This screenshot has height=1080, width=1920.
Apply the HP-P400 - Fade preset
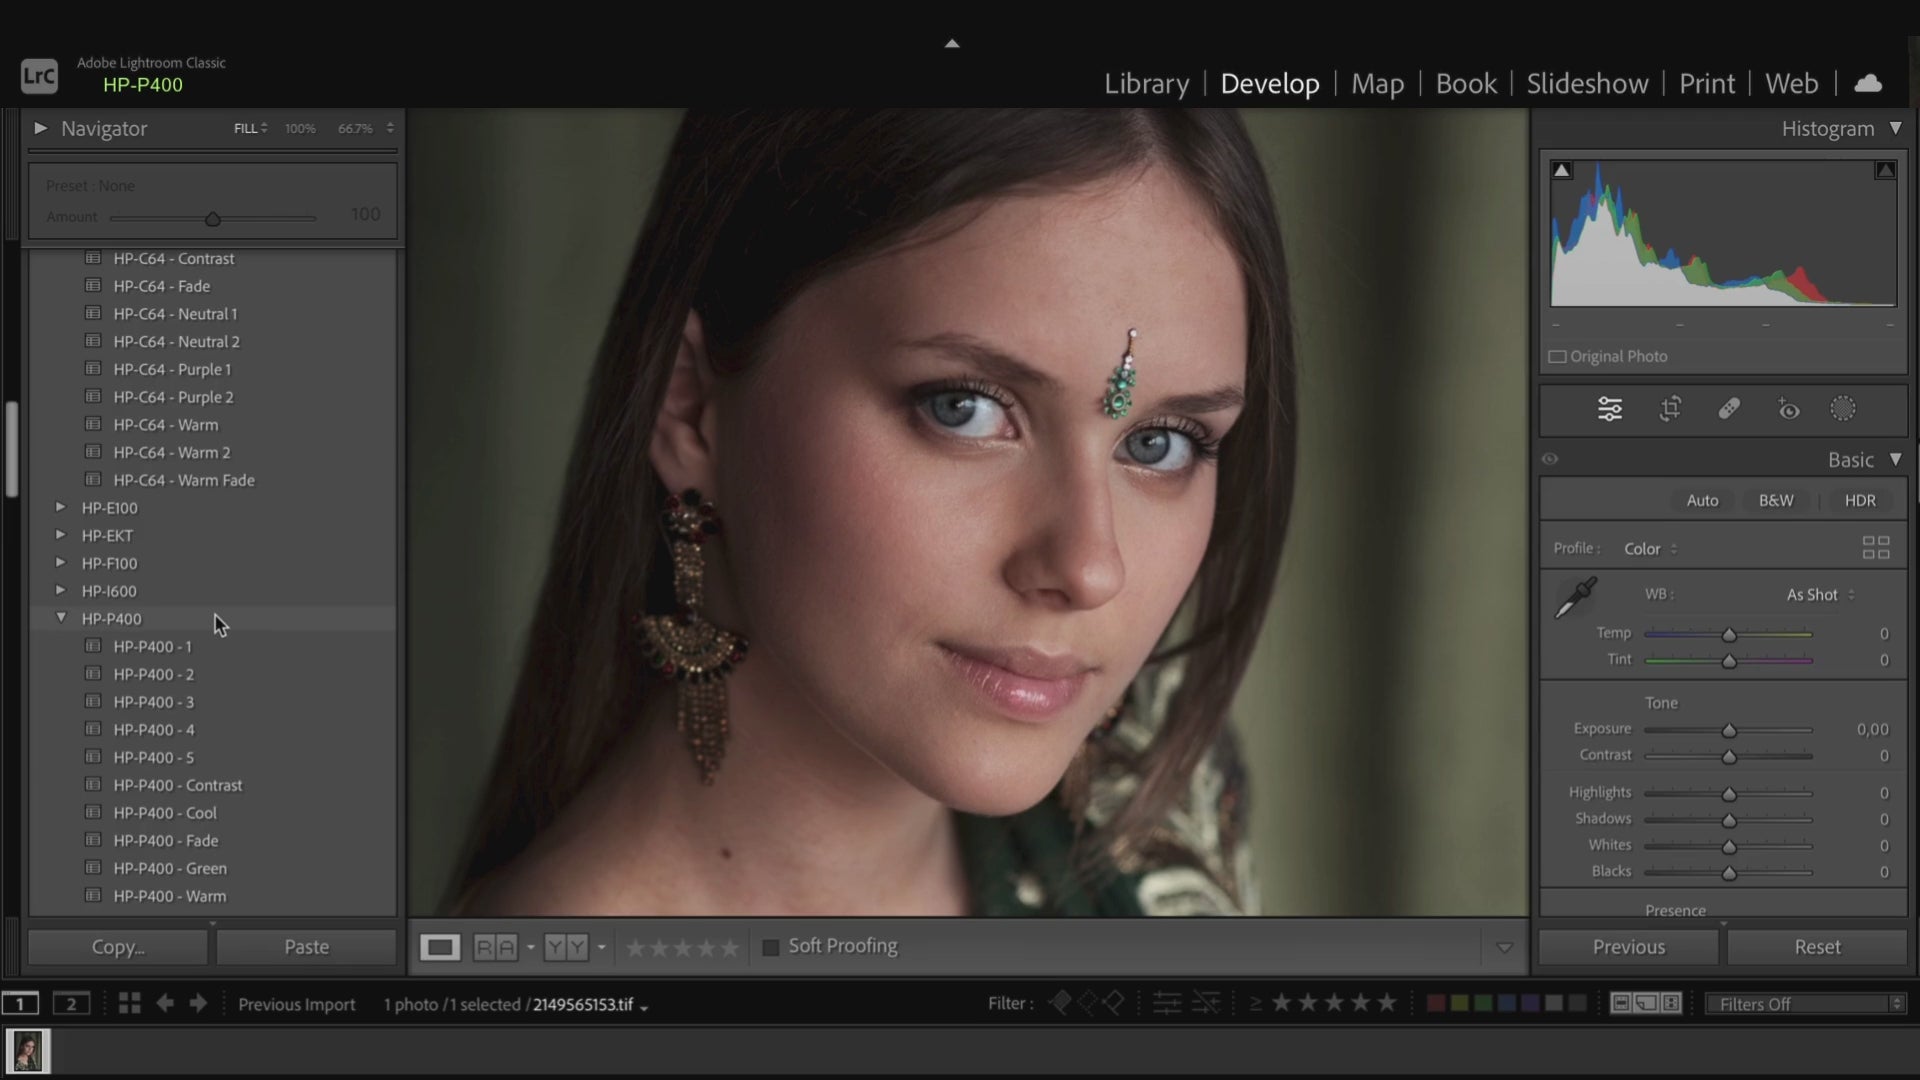coord(166,841)
